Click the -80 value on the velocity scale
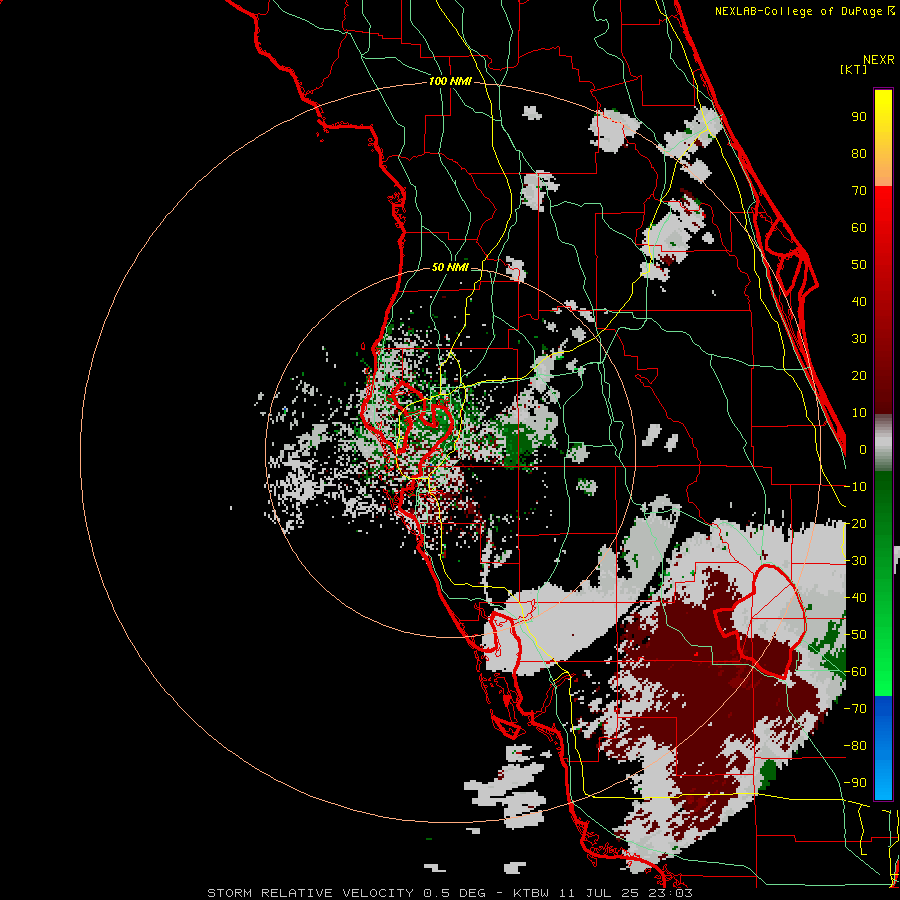This screenshot has height=900, width=900. click(855, 746)
